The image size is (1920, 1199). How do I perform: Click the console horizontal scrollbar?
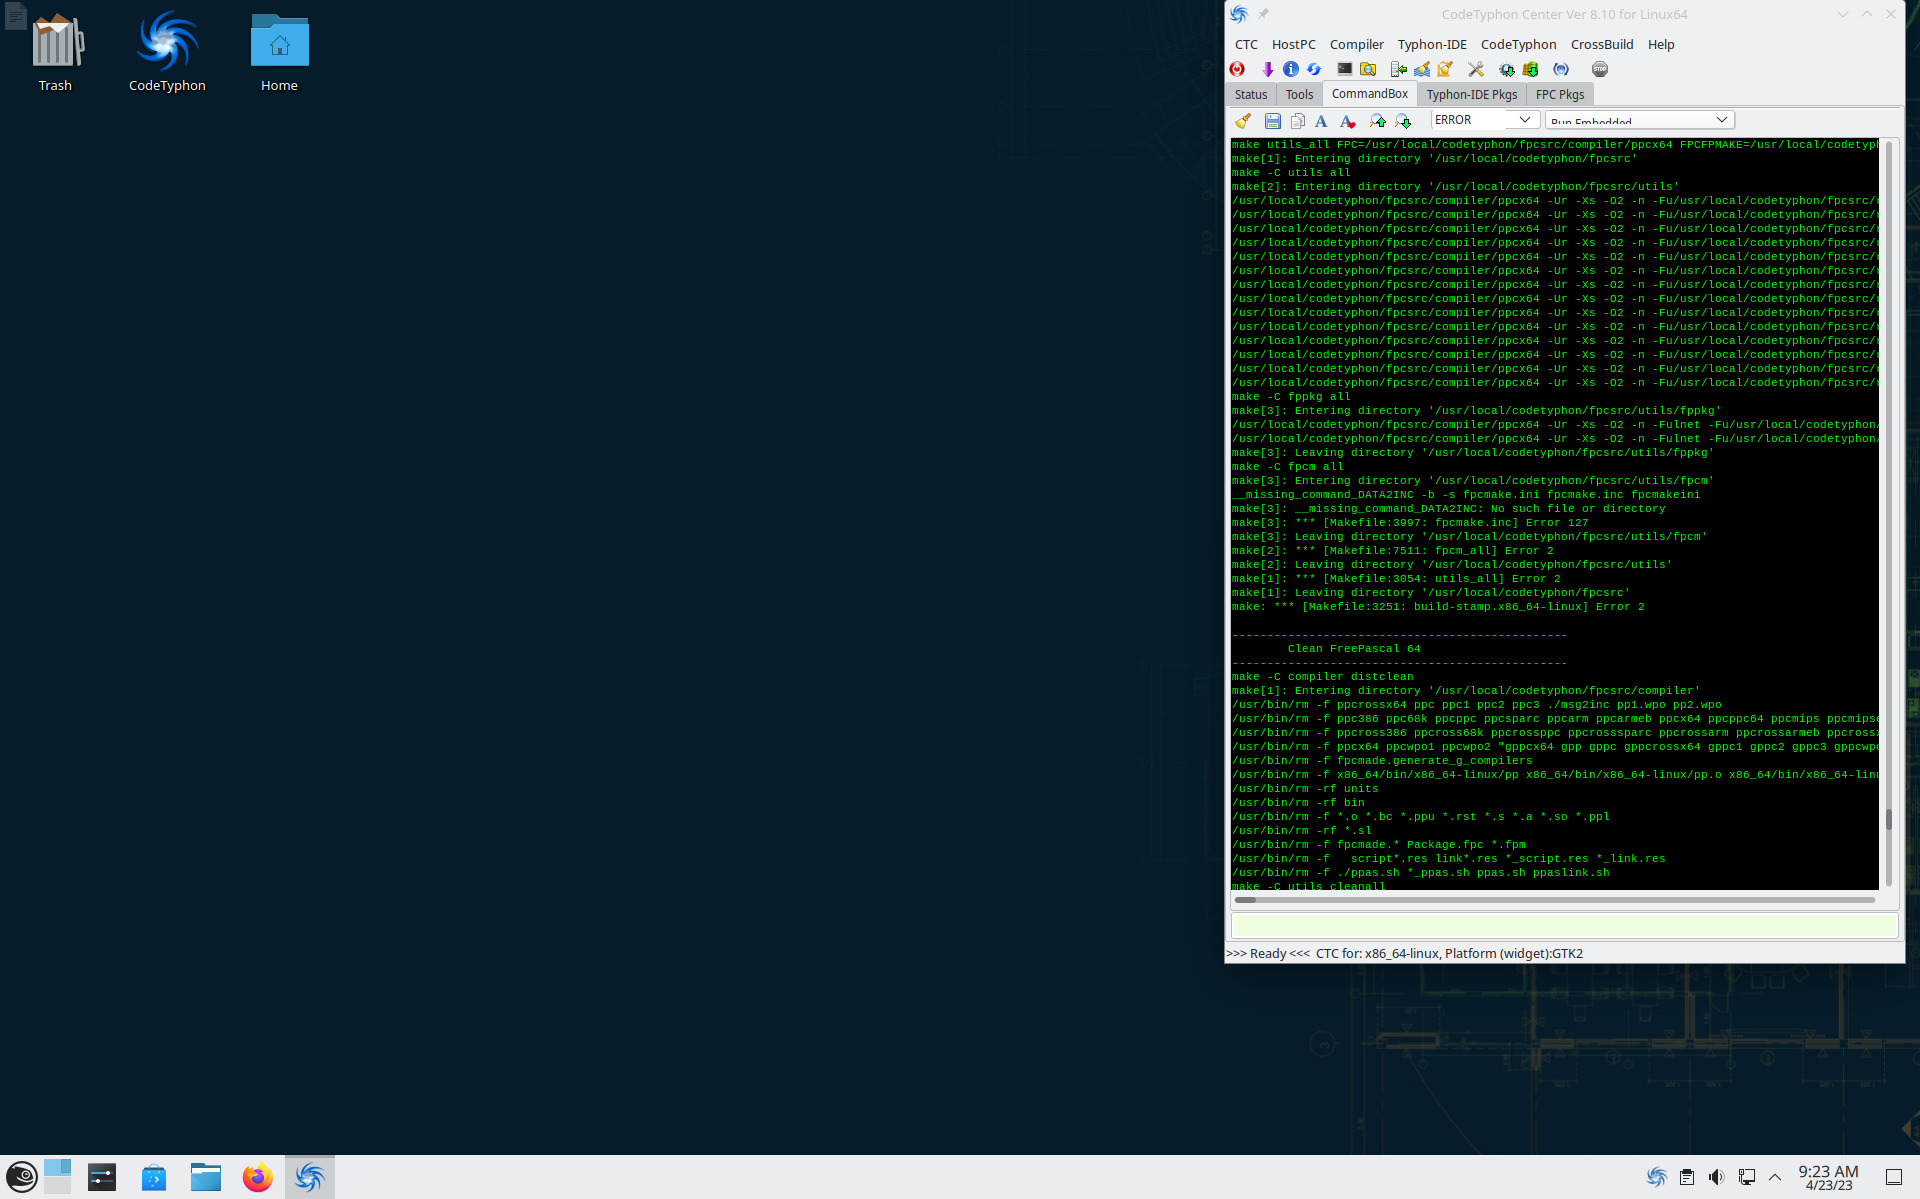[x=1554, y=900]
